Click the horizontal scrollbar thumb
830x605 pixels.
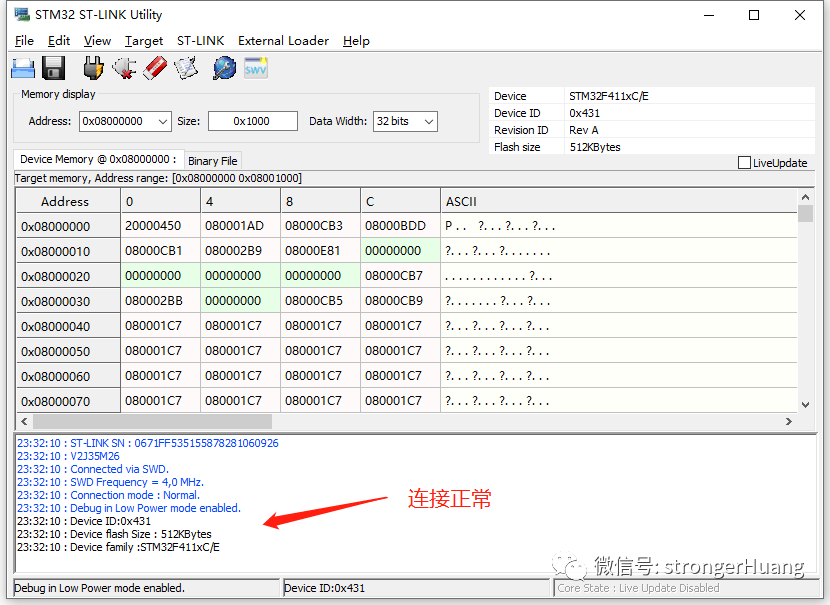tap(152, 421)
